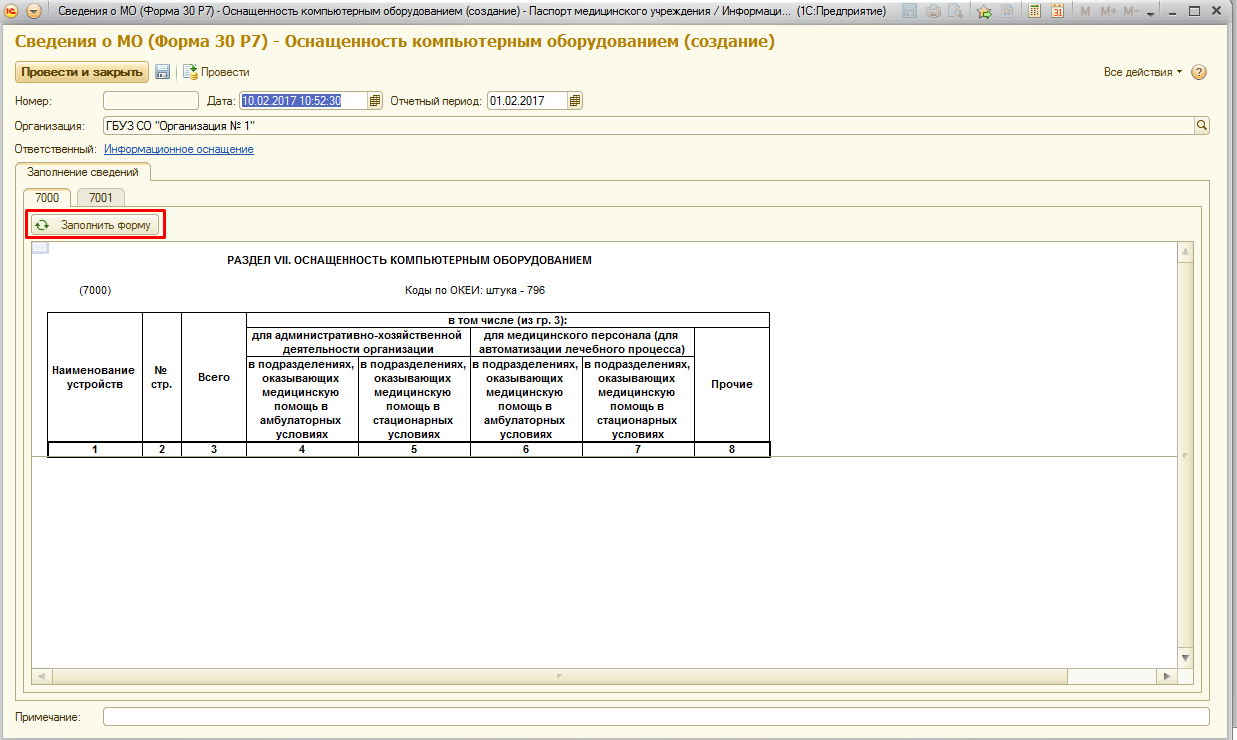Image resolution: width=1237 pixels, height=740 pixels.
Task: Click the Провести toolbar button
Action: coord(216,72)
